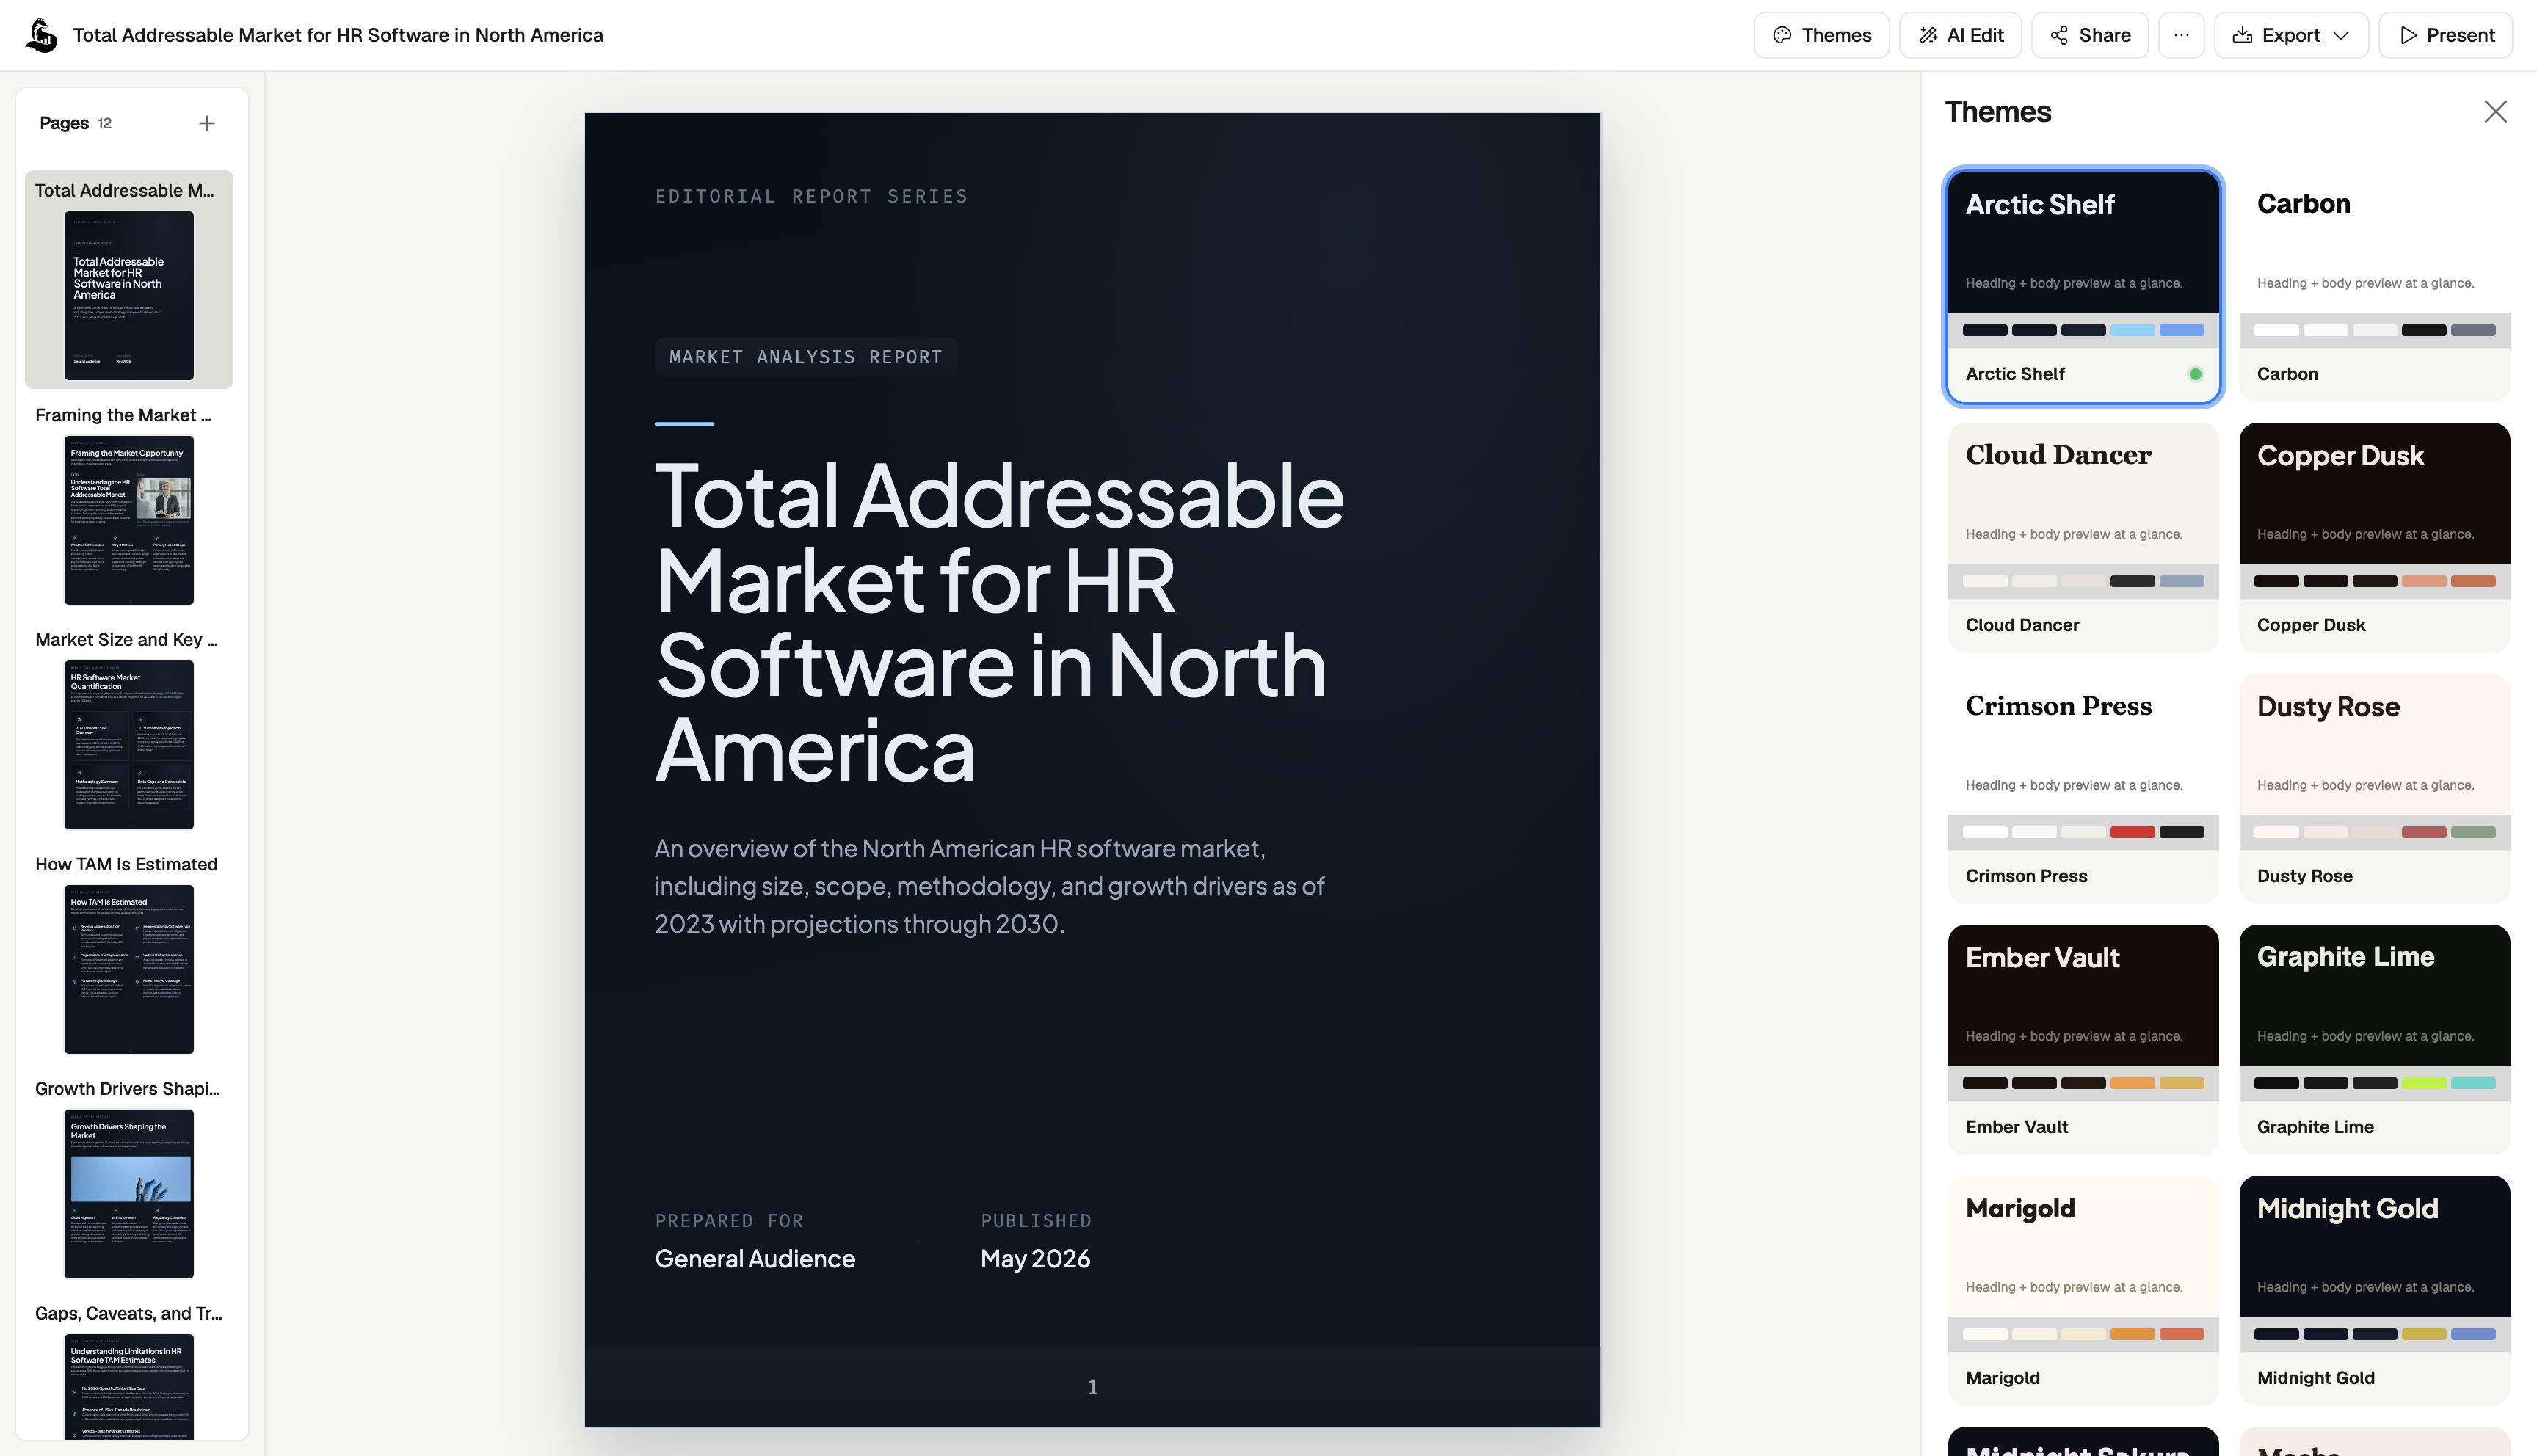Click the 'PUBLISHED' label

[x=1036, y=1220]
